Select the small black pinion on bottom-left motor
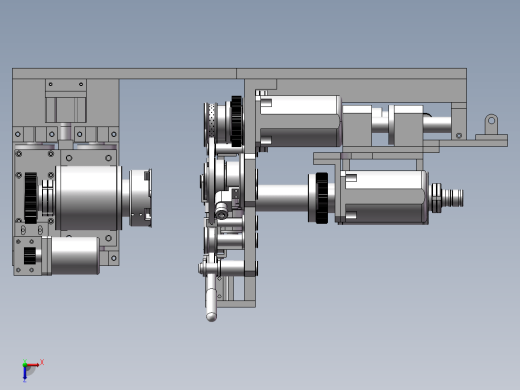 click(30, 256)
